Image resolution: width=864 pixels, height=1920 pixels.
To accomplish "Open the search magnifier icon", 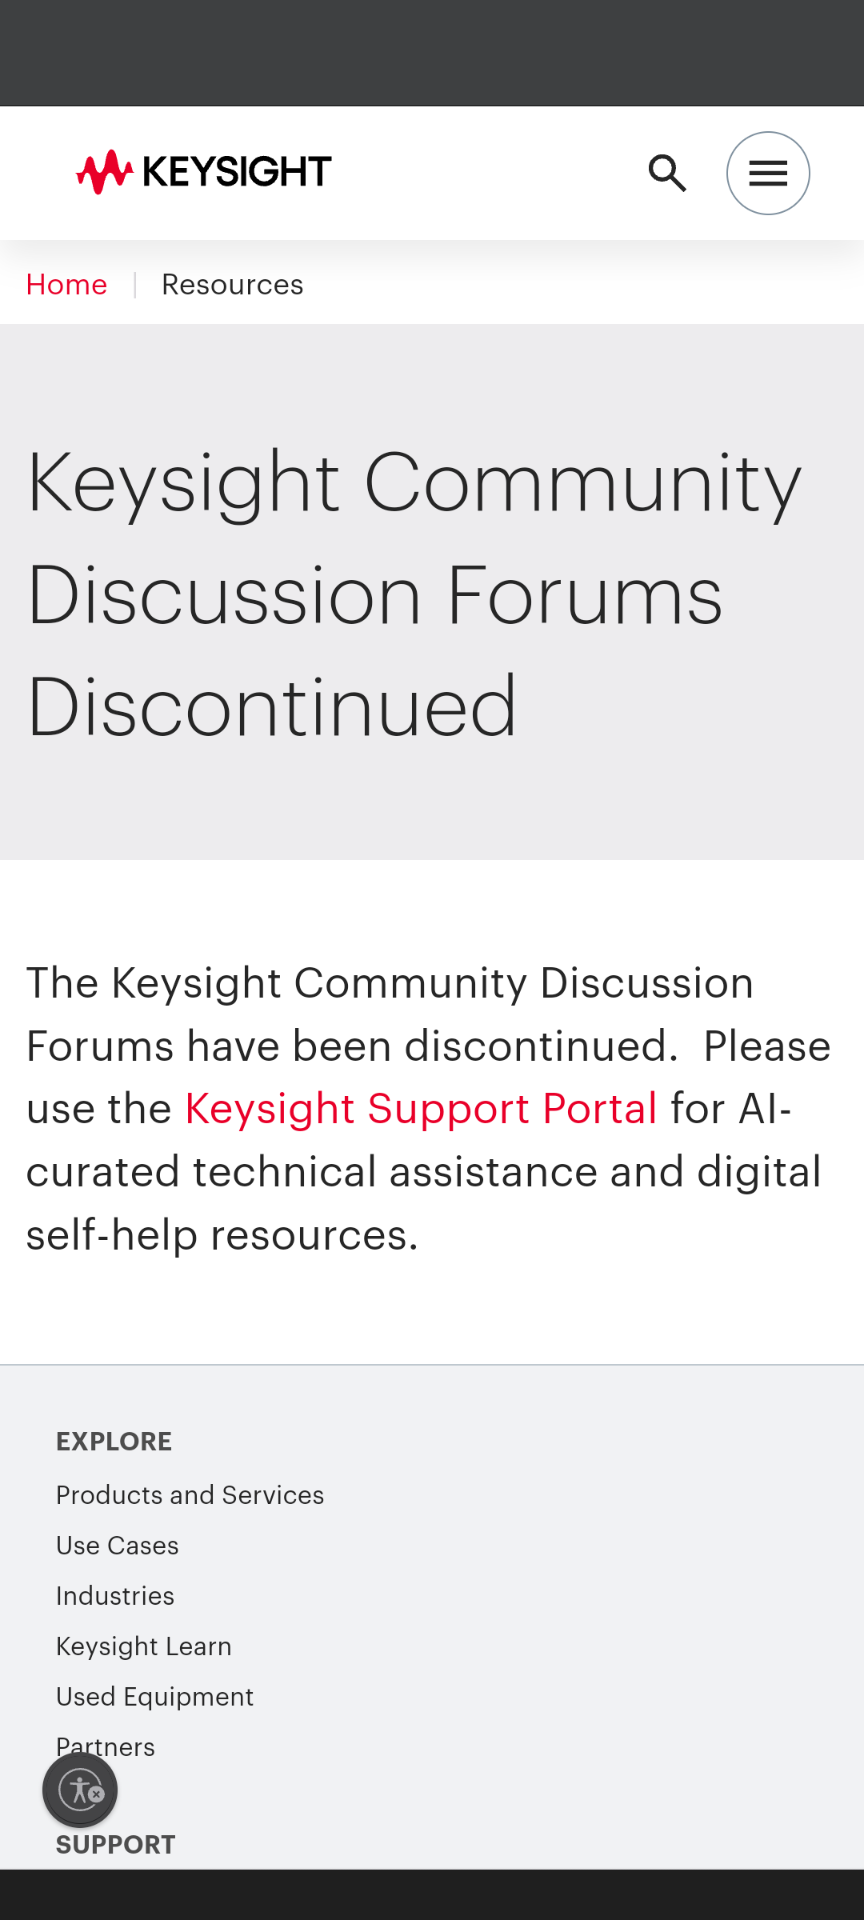I will [667, 173].
